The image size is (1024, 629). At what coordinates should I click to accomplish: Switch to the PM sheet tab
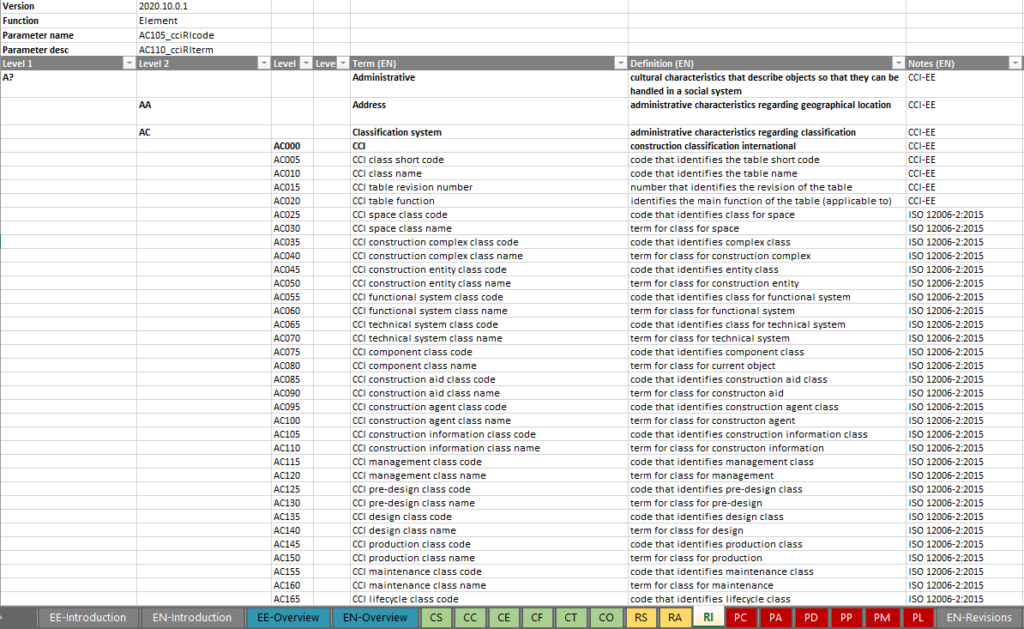pyautogui.click(x=882, y=618)
